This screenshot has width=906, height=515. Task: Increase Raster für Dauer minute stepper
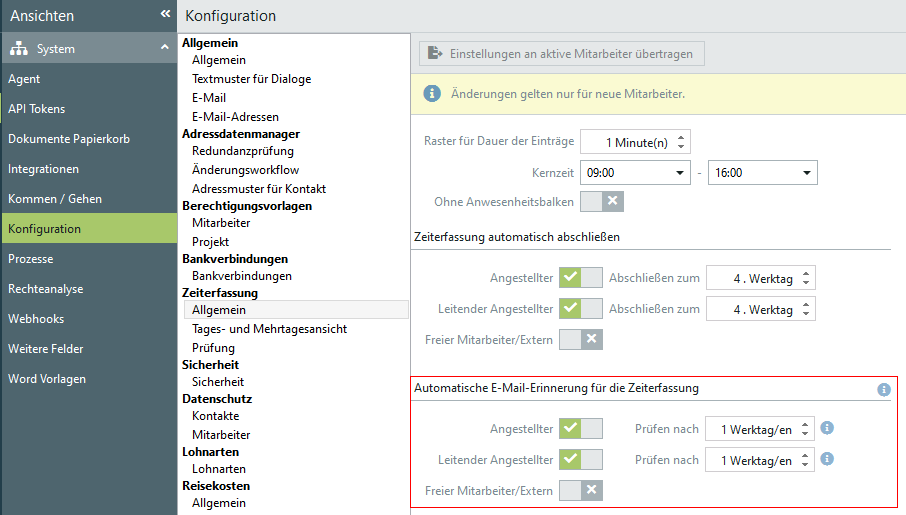point(681,137)
